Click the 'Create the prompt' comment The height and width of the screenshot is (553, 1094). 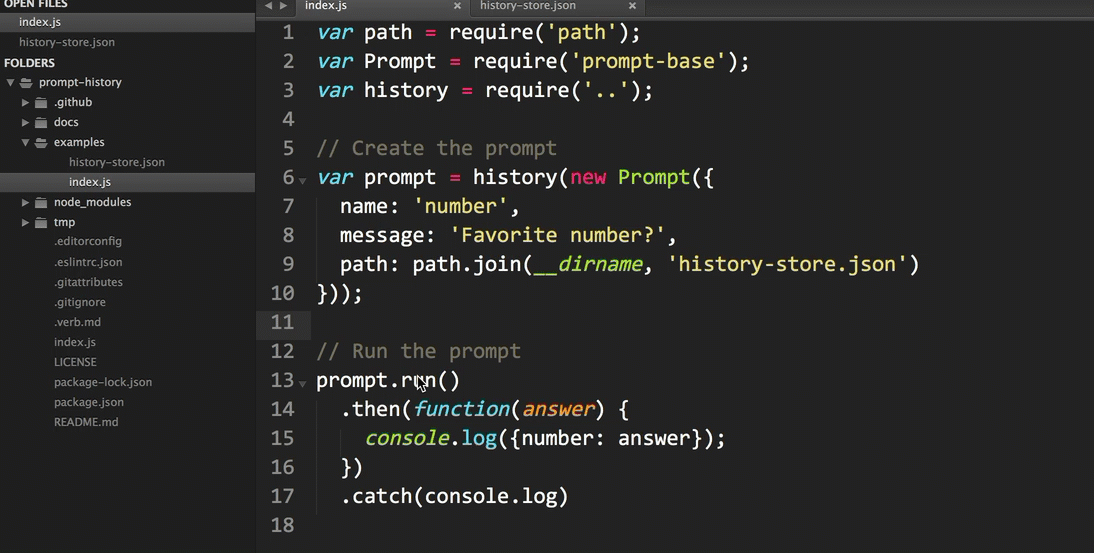(x=437, y=149)
